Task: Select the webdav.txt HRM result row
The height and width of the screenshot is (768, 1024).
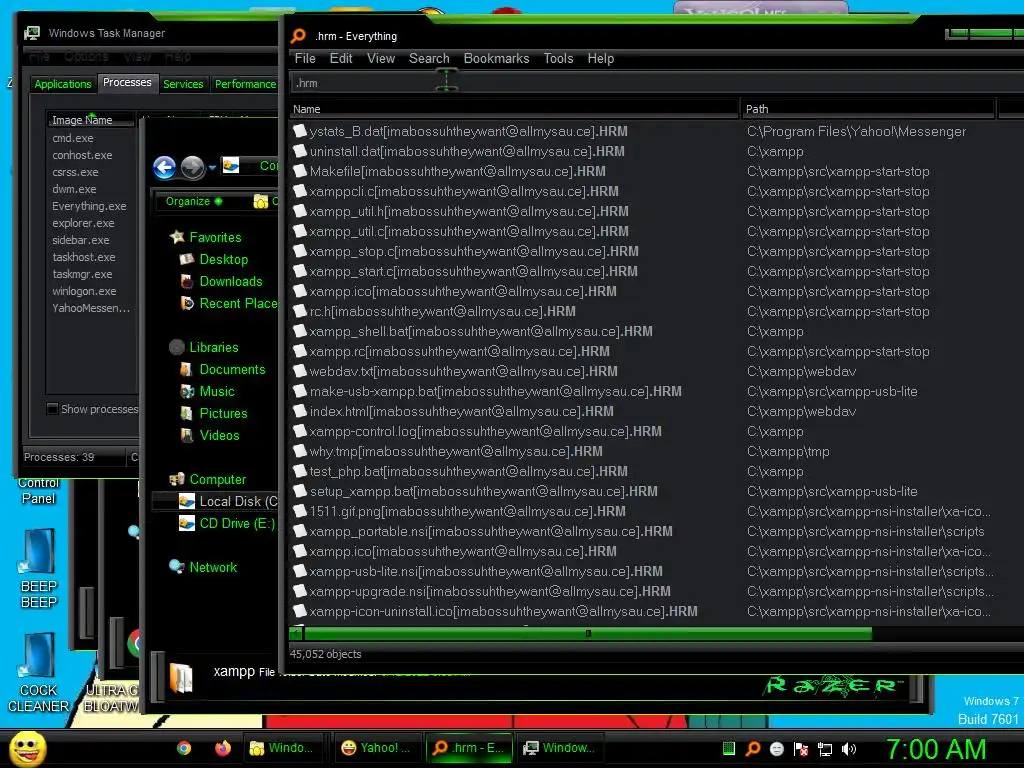Action: [464, 371]
